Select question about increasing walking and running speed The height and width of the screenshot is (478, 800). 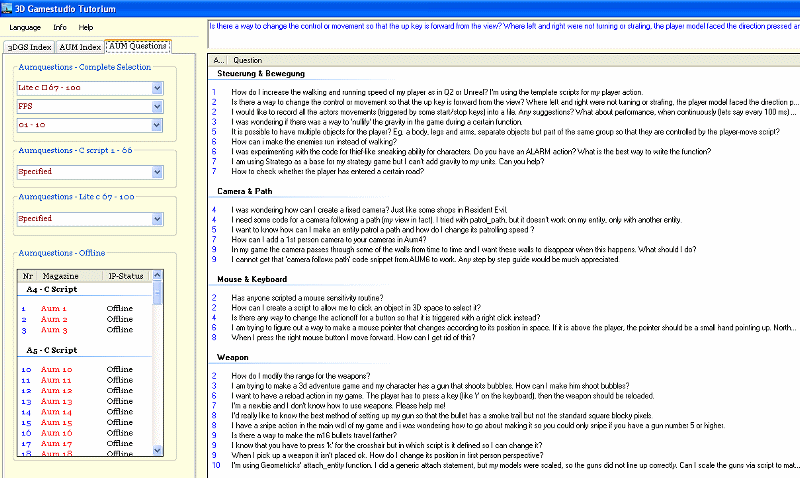(437, 92)
